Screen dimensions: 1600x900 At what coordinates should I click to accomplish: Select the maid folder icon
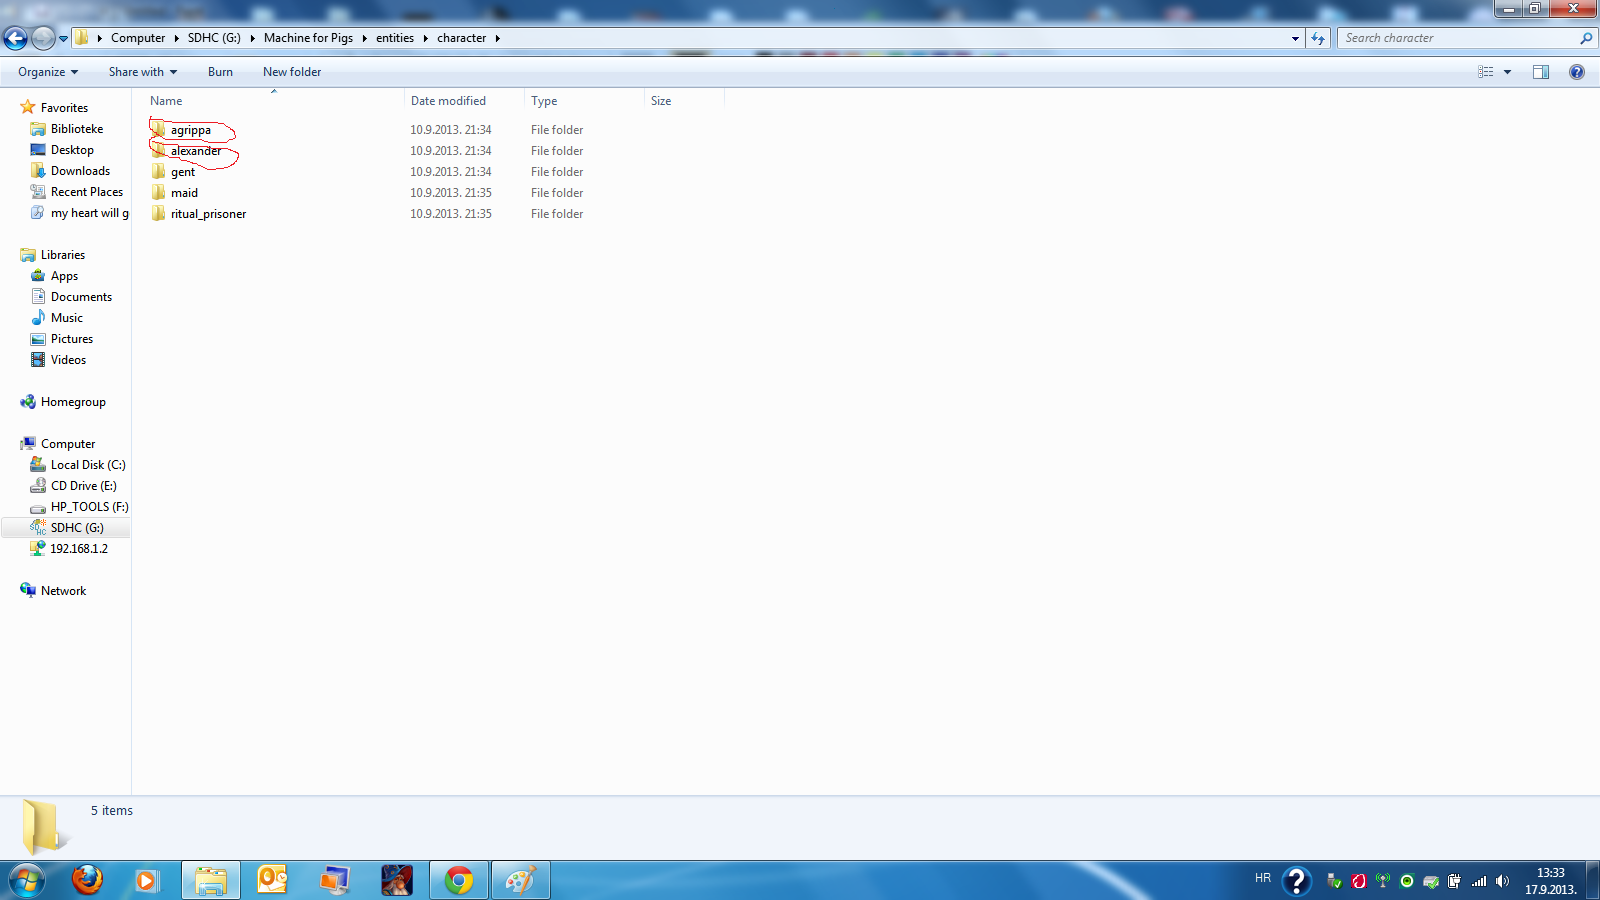coord(158,192)
